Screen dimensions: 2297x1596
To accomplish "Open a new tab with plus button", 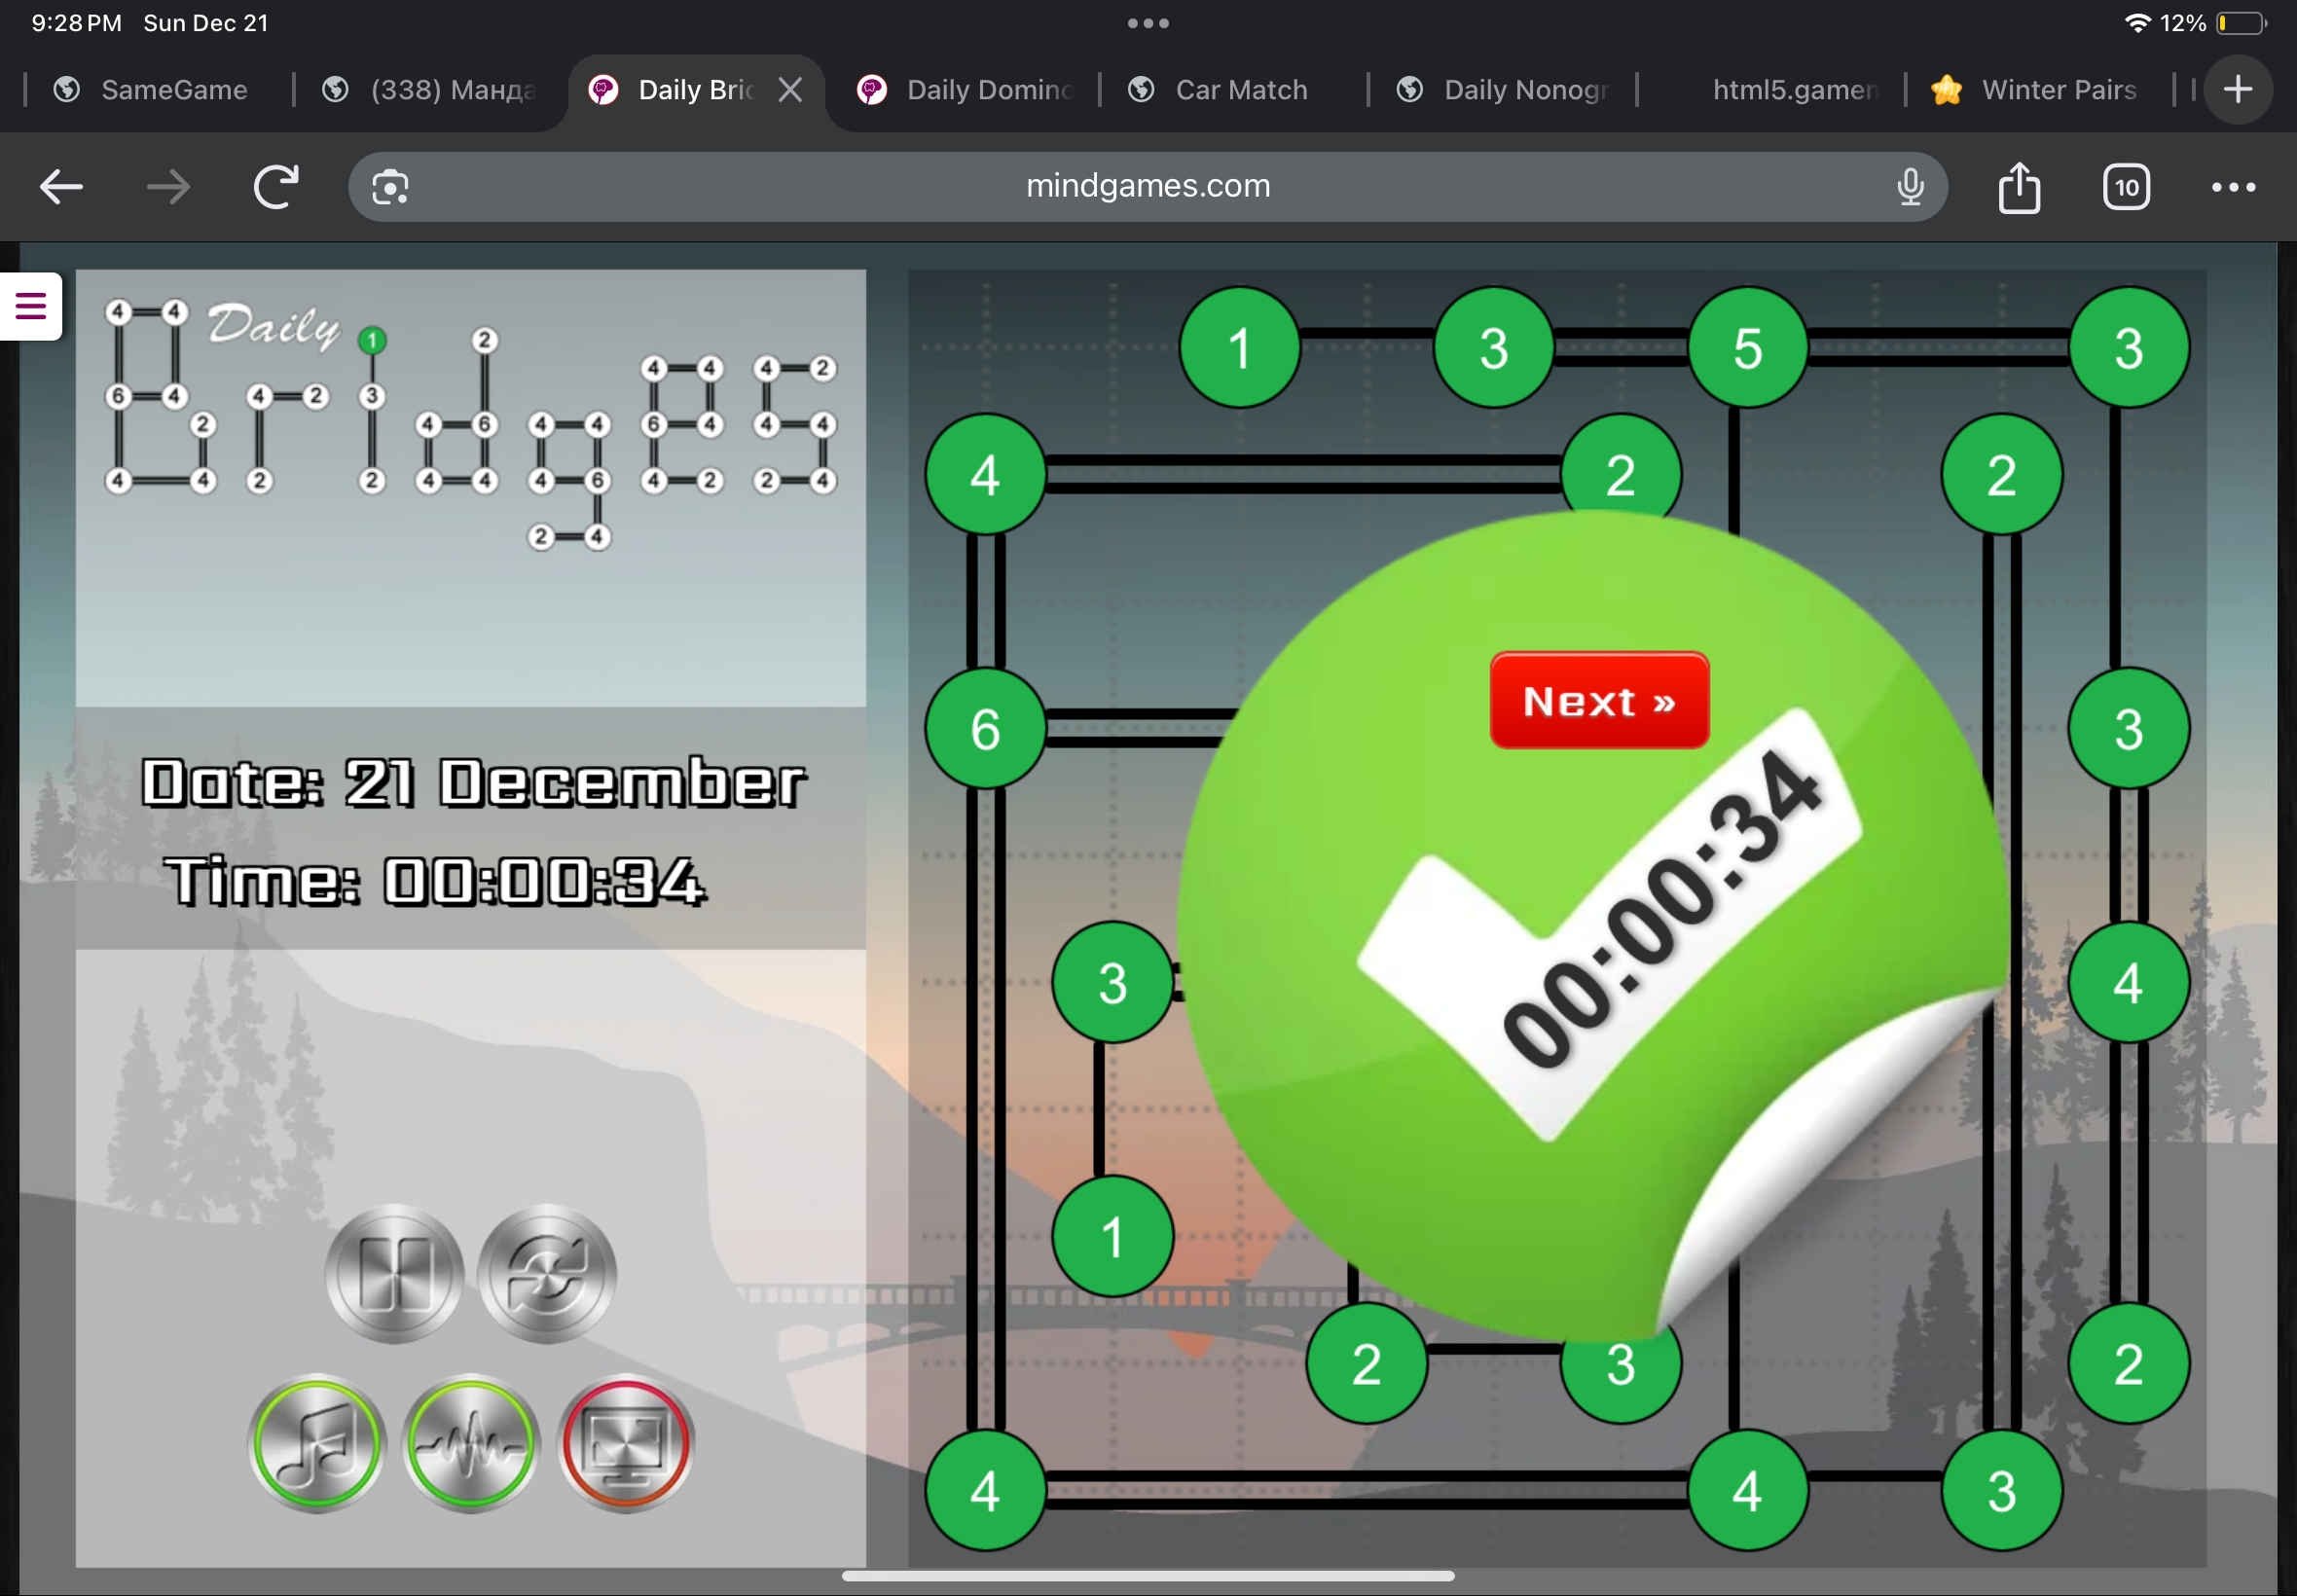I will point(2238,90).
